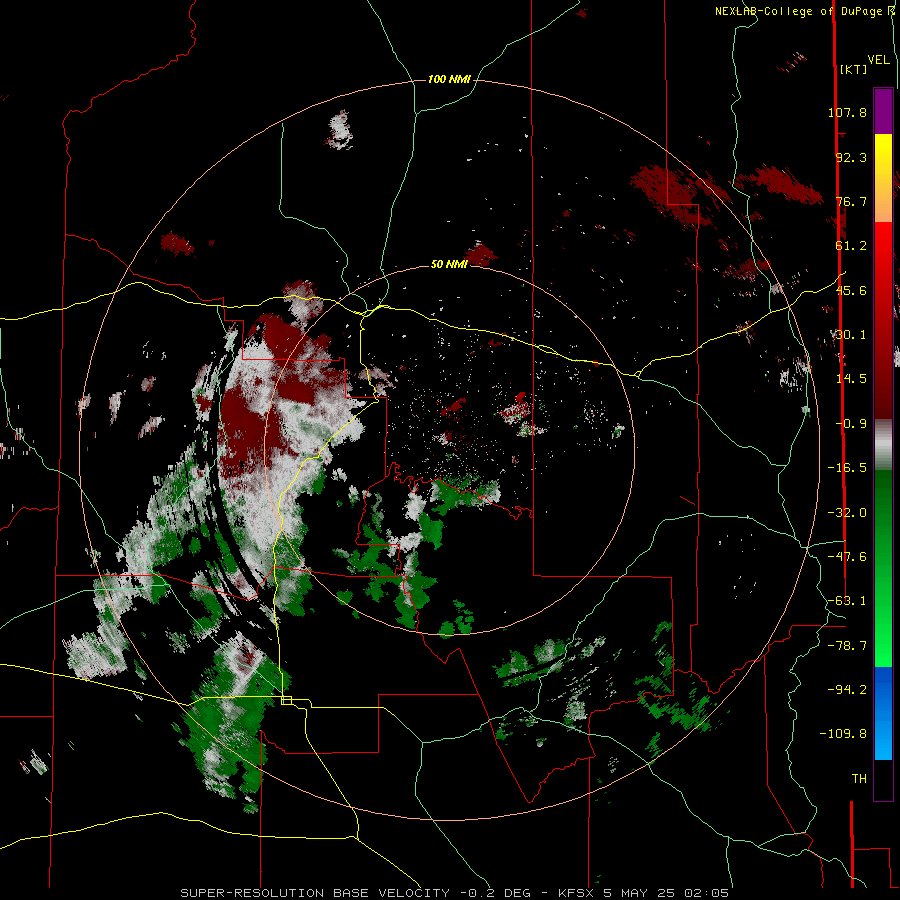Pick the purple segment of the color bar
Viewport: 900px width, 900px height.
(883, 111)
